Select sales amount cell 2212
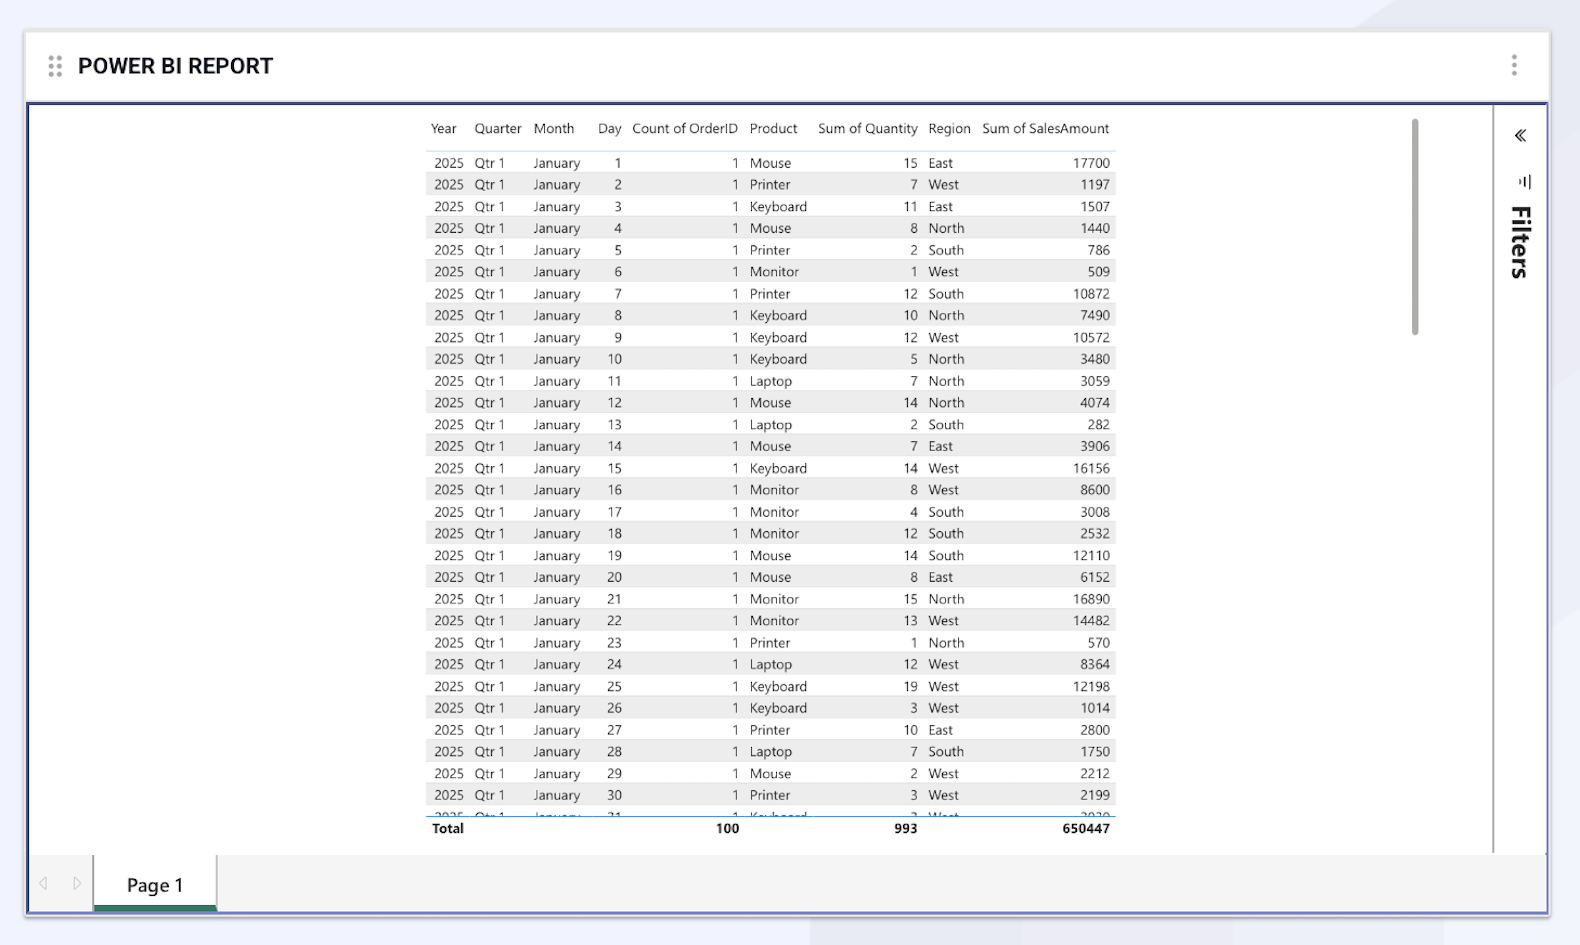This screenshot has height=945, width=1580. pos(1095,774)
